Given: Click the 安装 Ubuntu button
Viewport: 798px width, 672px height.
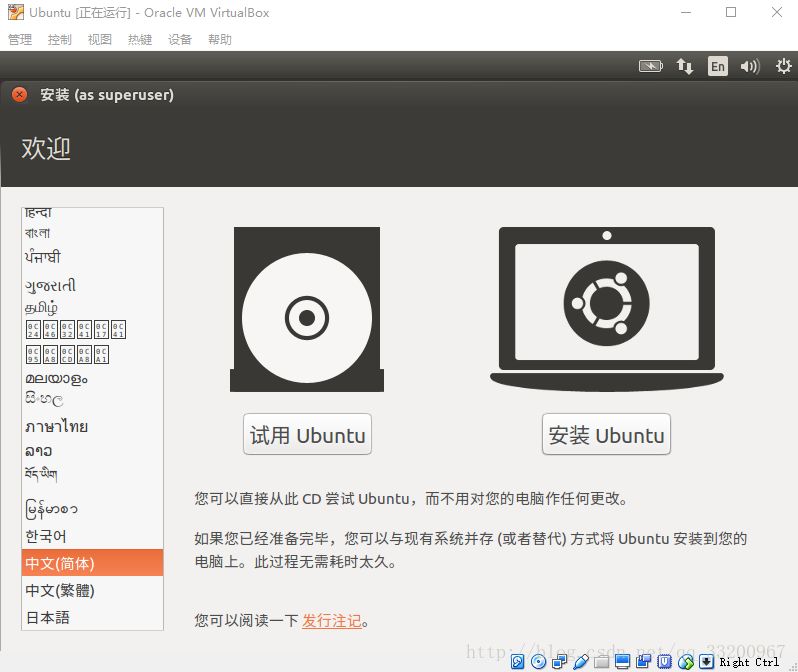Looking at the screenshot, I should pyautogui.click(x=606, y=434).
